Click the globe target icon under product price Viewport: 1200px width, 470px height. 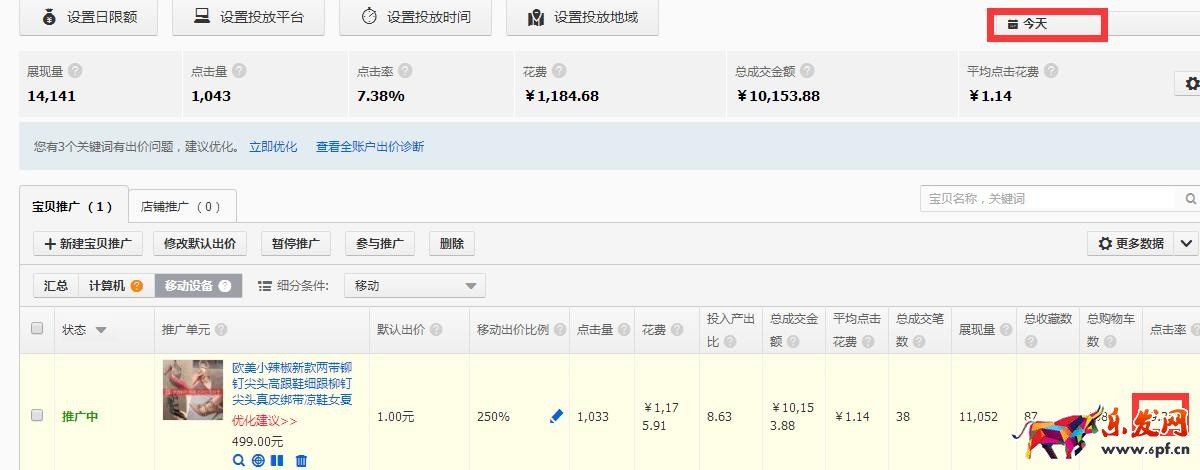click(258, 461)
